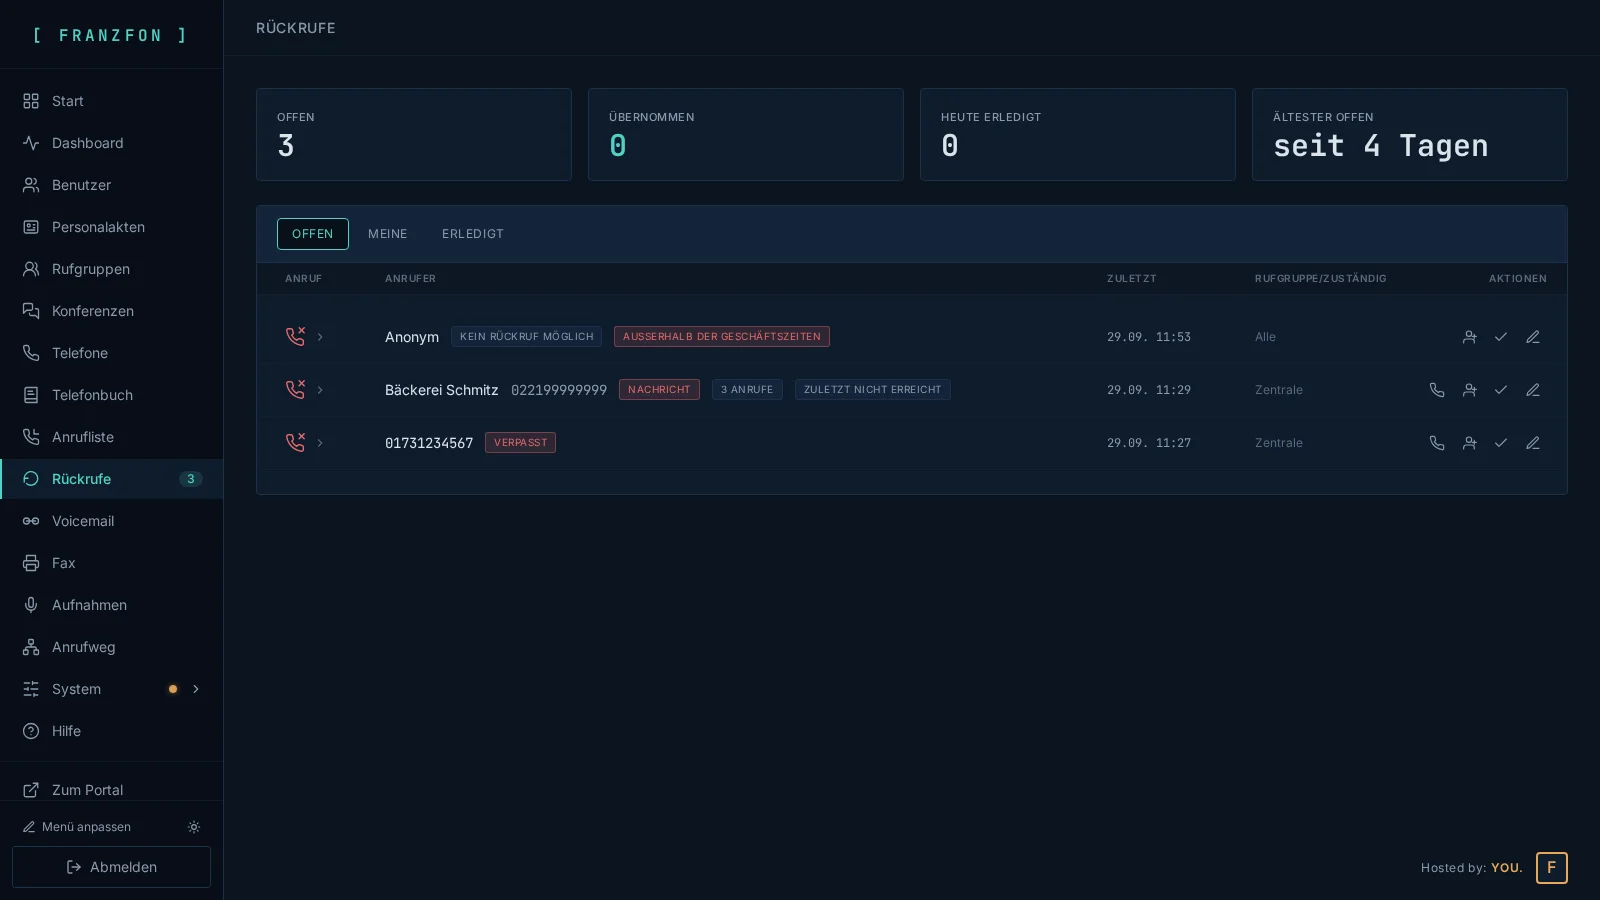Screen dimensions: 1600x900
Task: Open Aufnahmen in the sidebar
Action: (x=111, y=605)
